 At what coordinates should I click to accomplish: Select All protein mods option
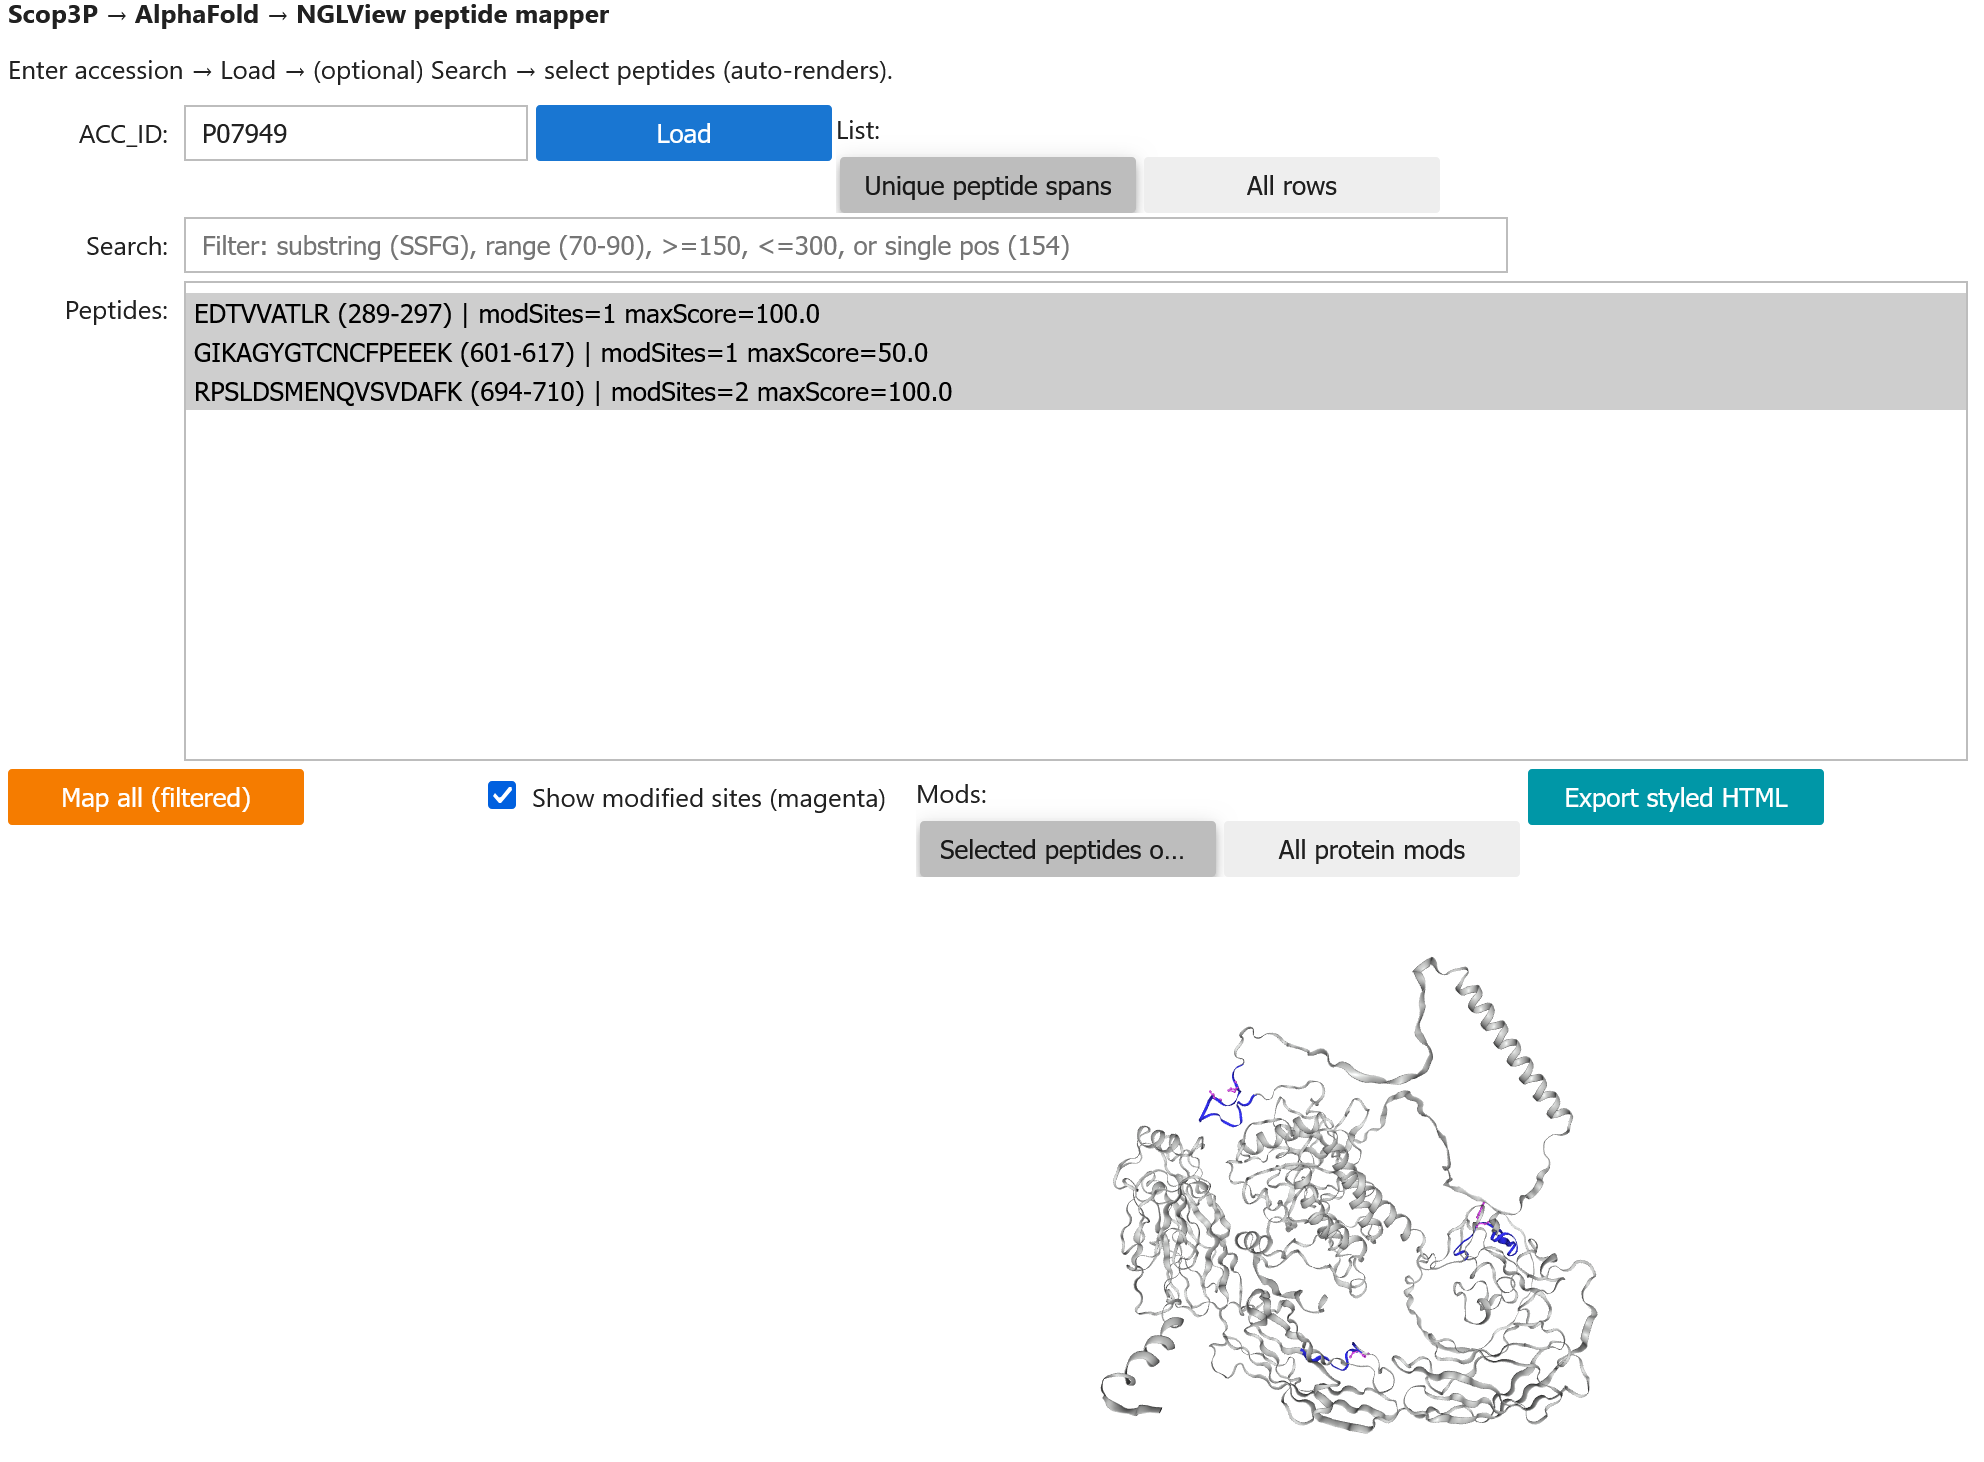pyautogui.click(x=1370, y=849)
